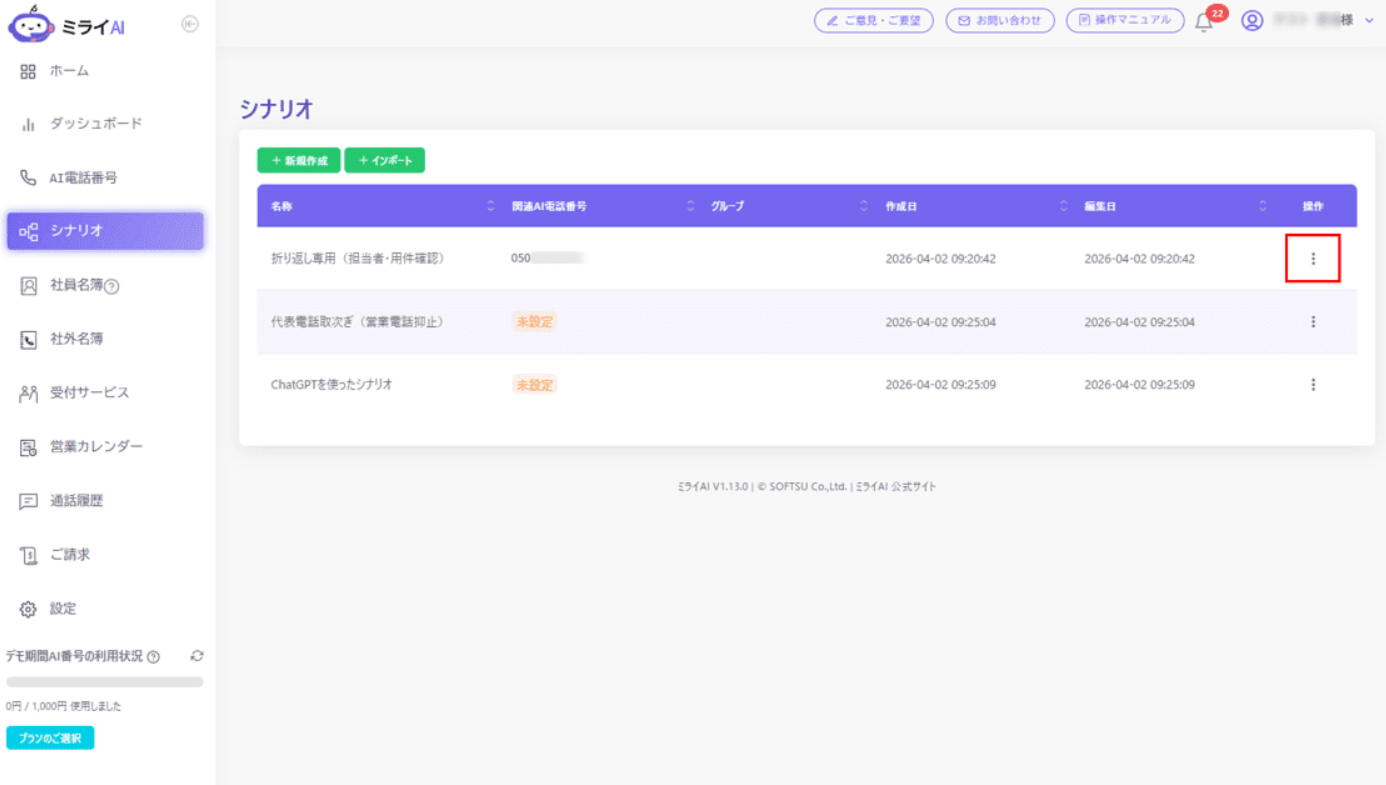Collapse the sidebar with the arrow icon
1386x785 pixels.
coord(190,24)
